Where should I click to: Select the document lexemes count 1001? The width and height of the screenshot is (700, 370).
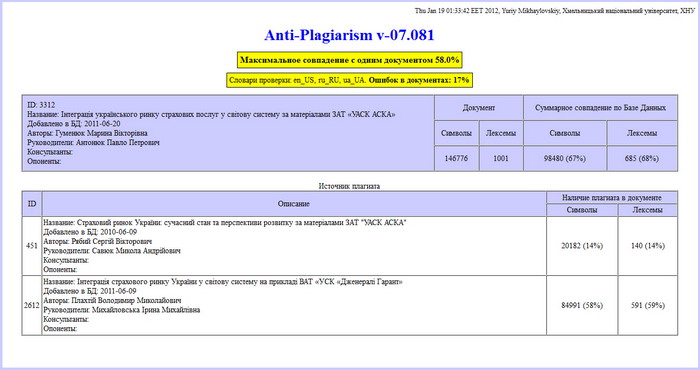[501, 158]
